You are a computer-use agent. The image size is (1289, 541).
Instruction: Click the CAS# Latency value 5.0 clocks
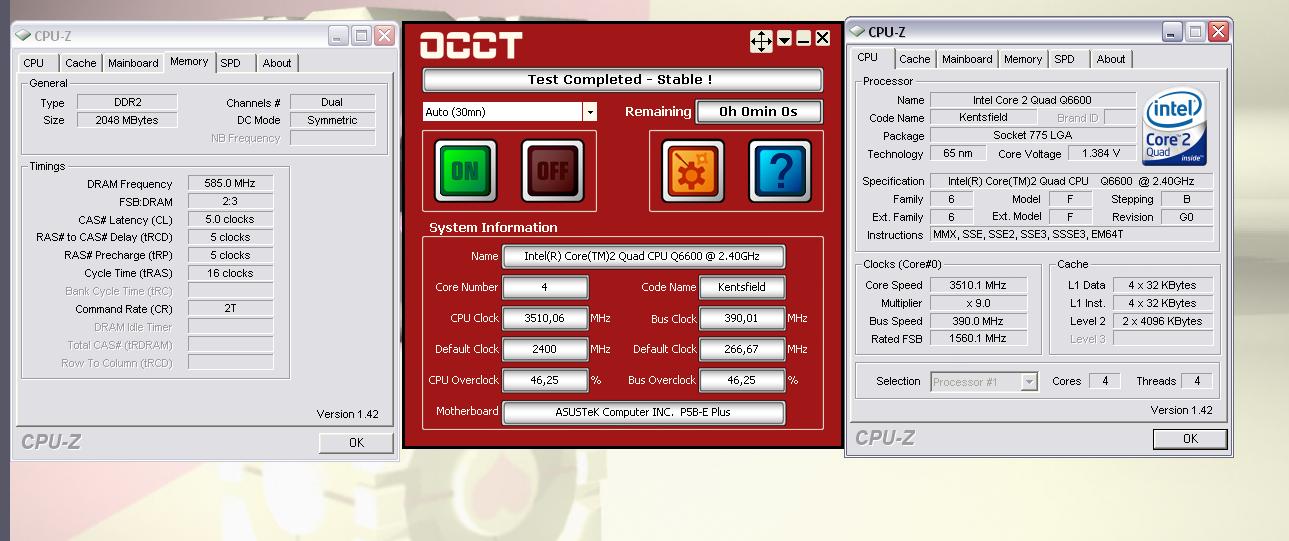coord(230,220)
